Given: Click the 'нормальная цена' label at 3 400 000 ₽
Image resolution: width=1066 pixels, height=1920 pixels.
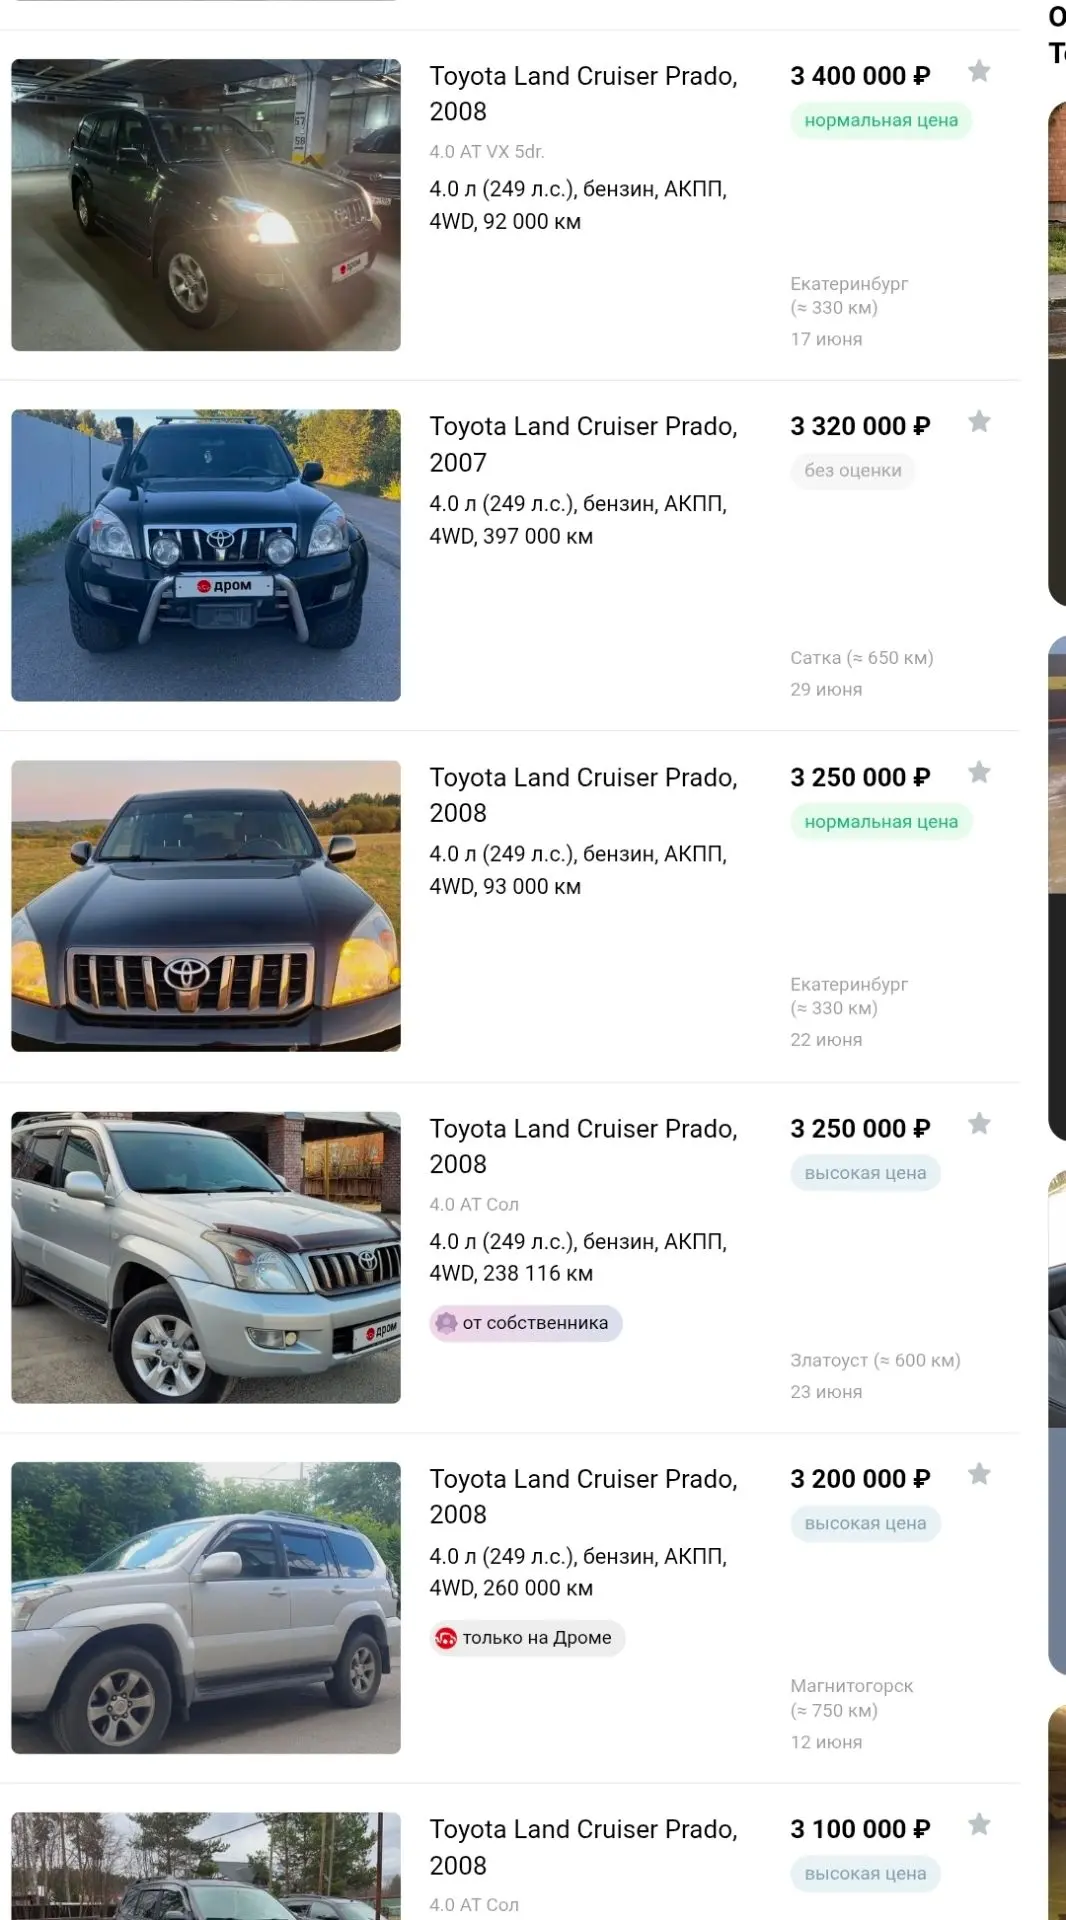Looking at the screenshot, I should [881, 120].
